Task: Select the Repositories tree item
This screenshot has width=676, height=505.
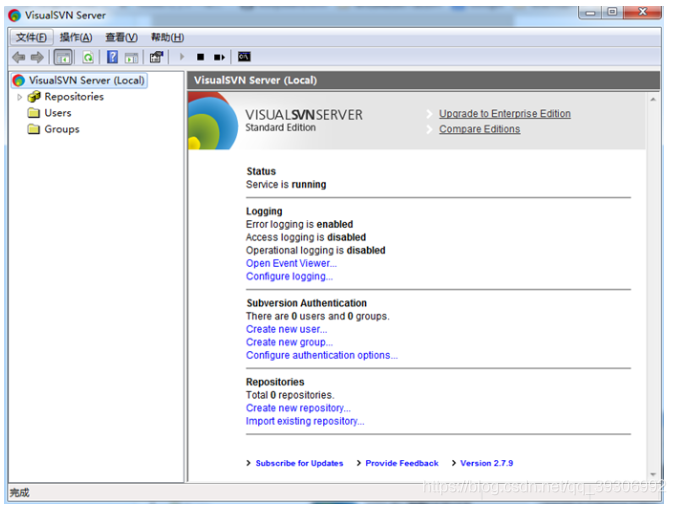Action: pos(74,97)
